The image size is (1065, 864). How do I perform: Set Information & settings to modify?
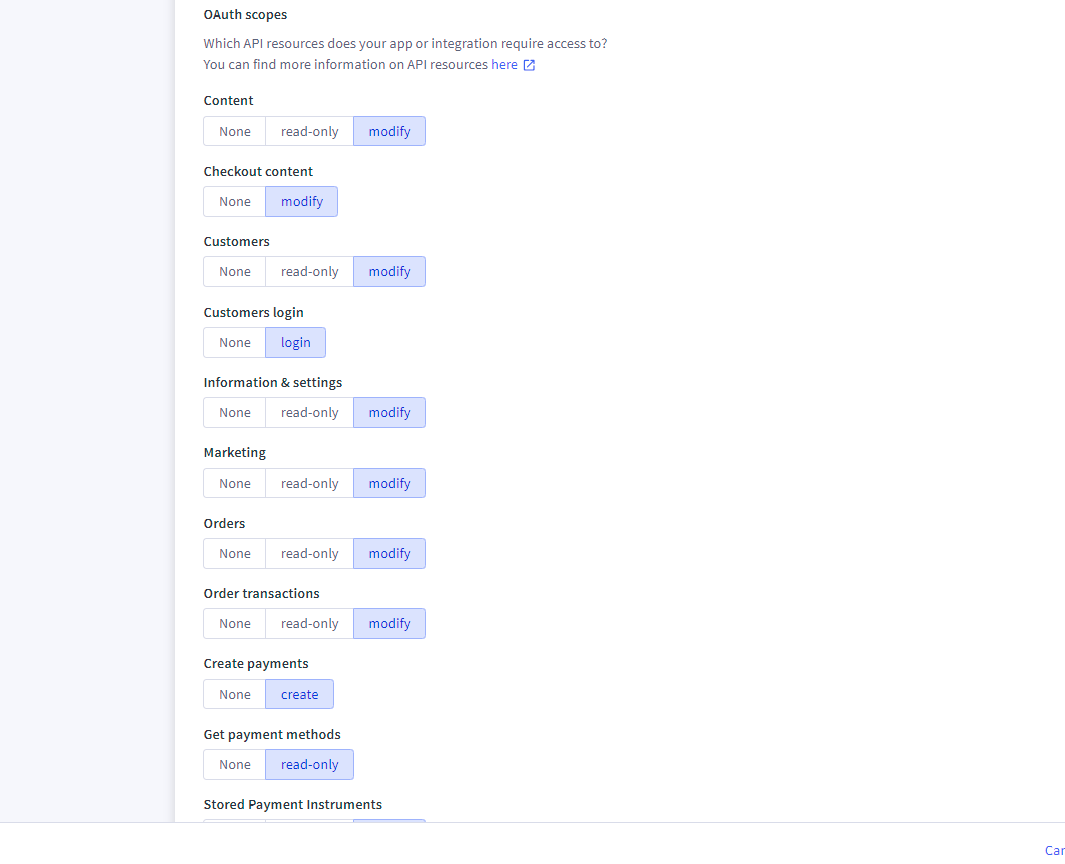click(x=389, y=412)
